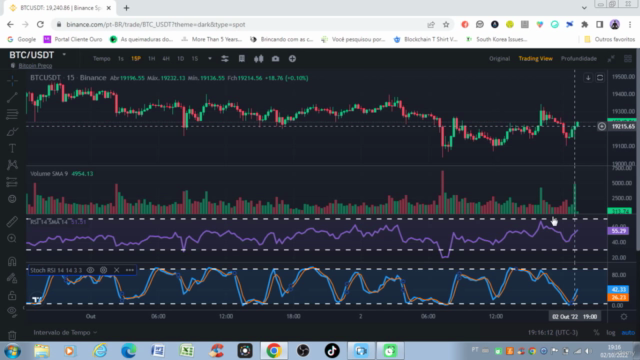Open the Fibonacci/pitchfork lines tool
This screenshot has height=360, width=640.
tap(12, 114)
